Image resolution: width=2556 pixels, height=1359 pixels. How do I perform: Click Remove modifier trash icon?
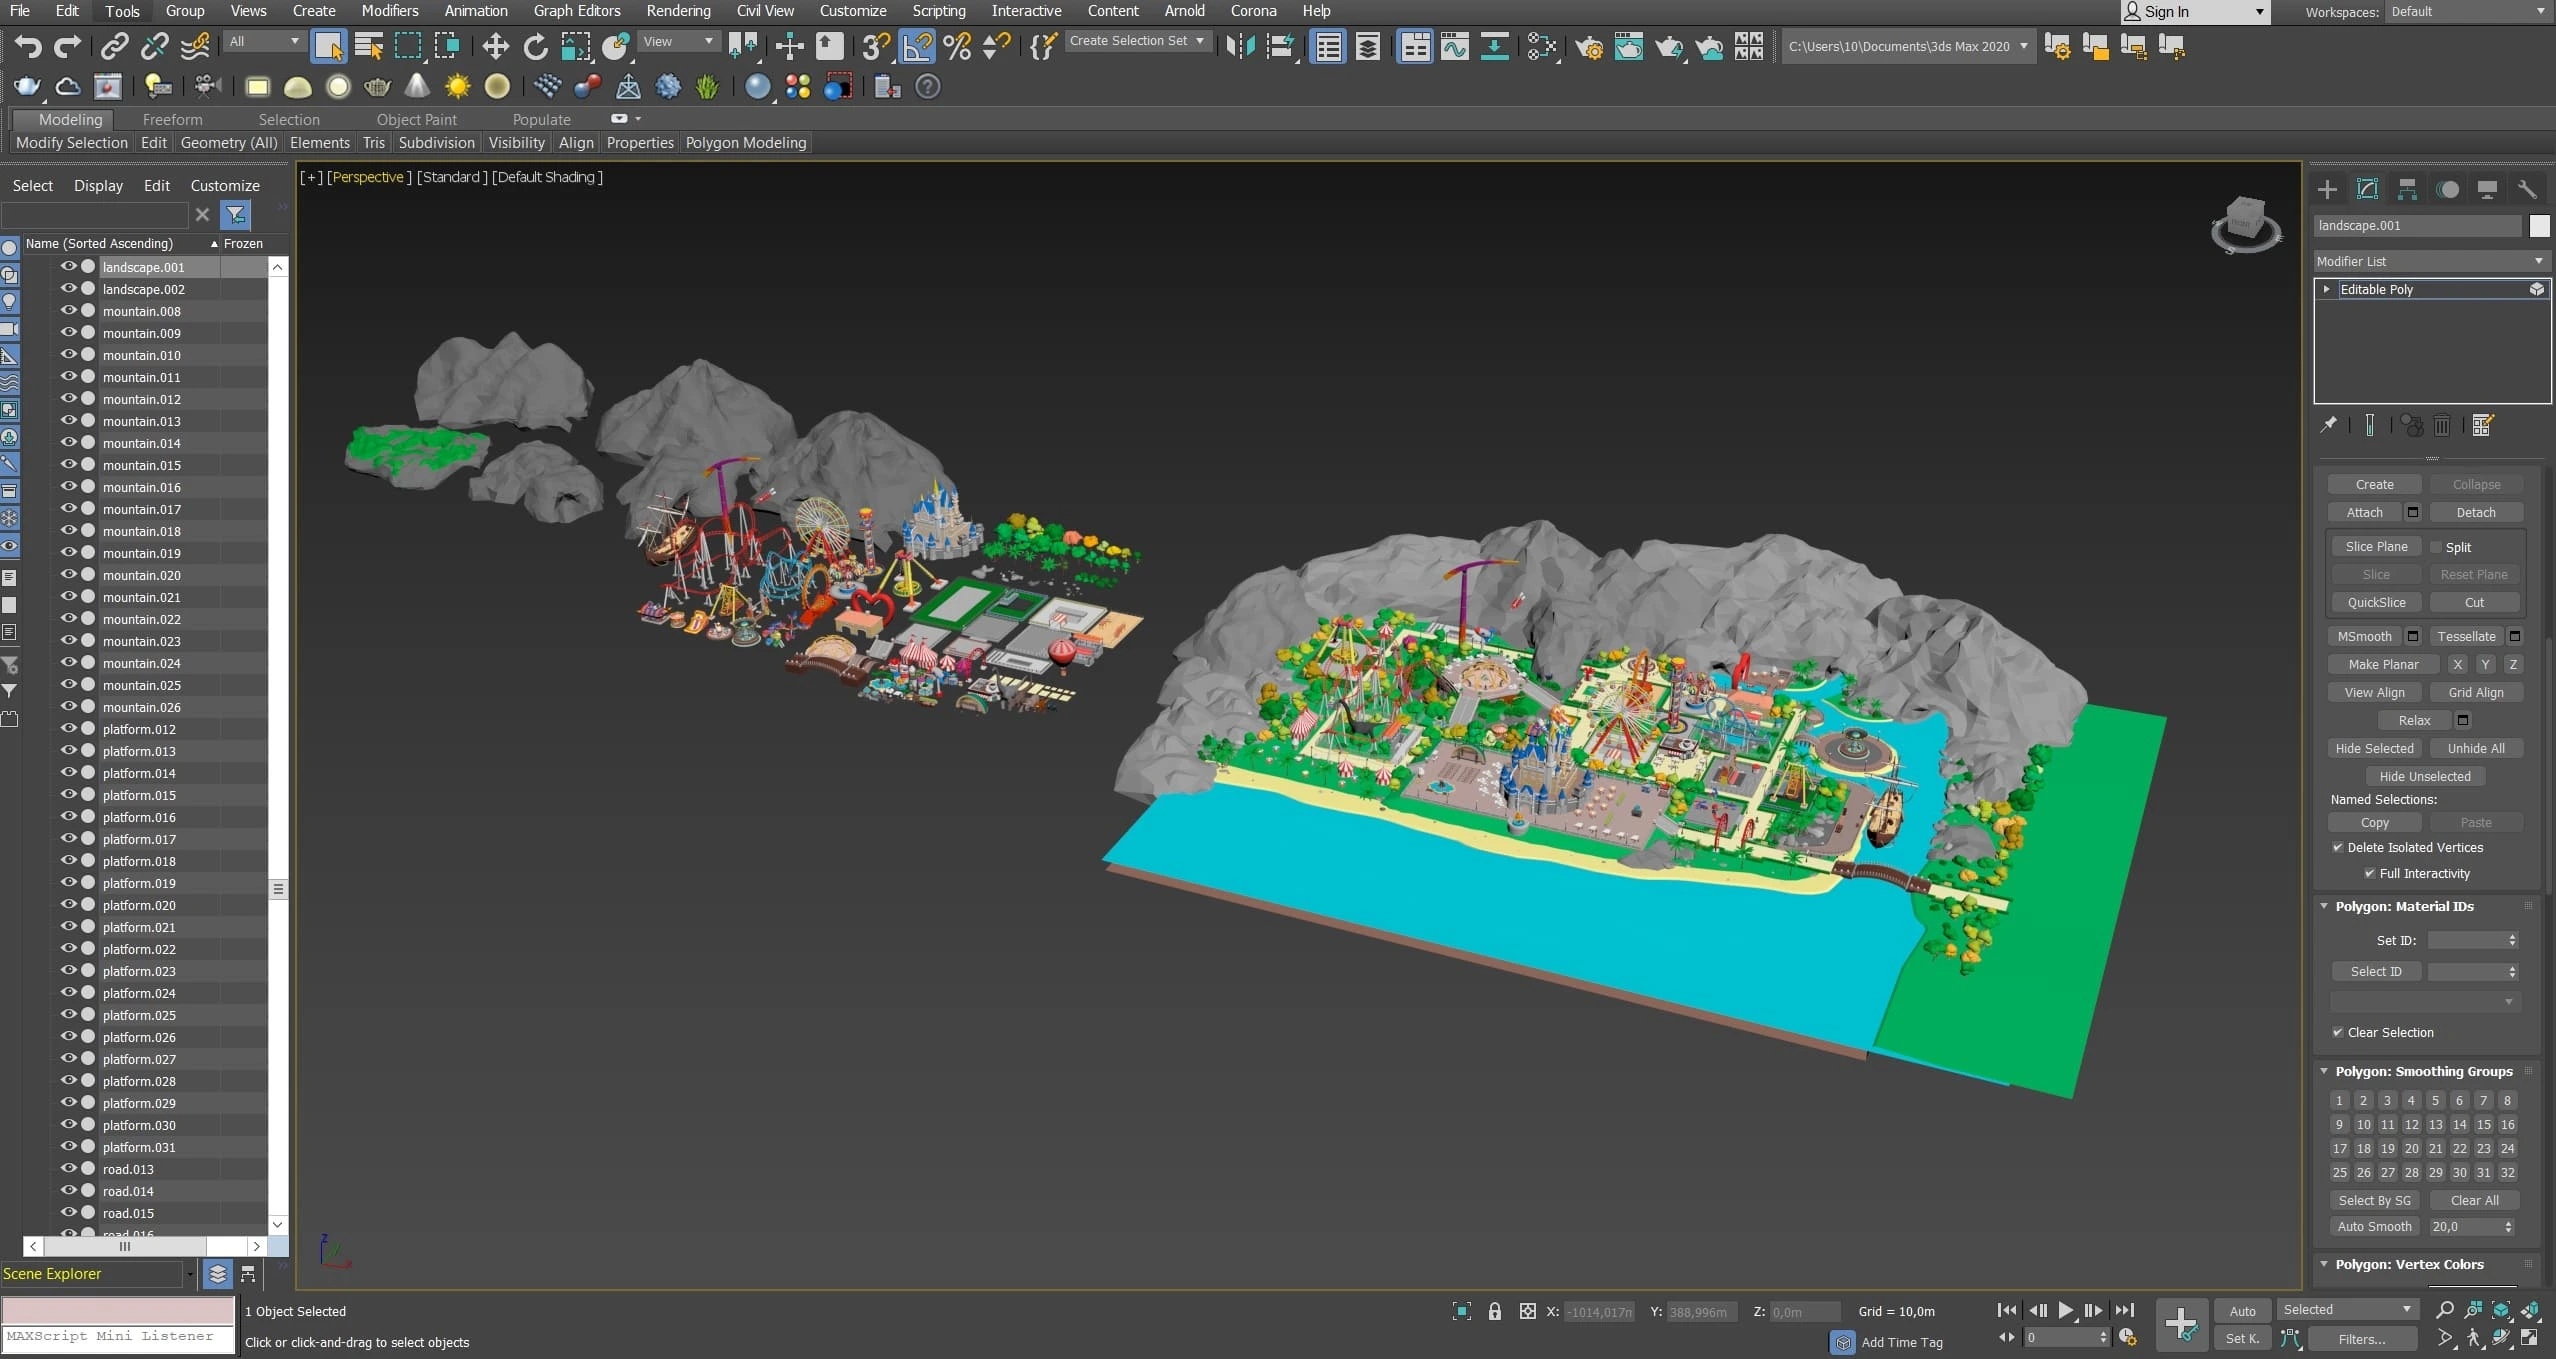click(2442, 426)
